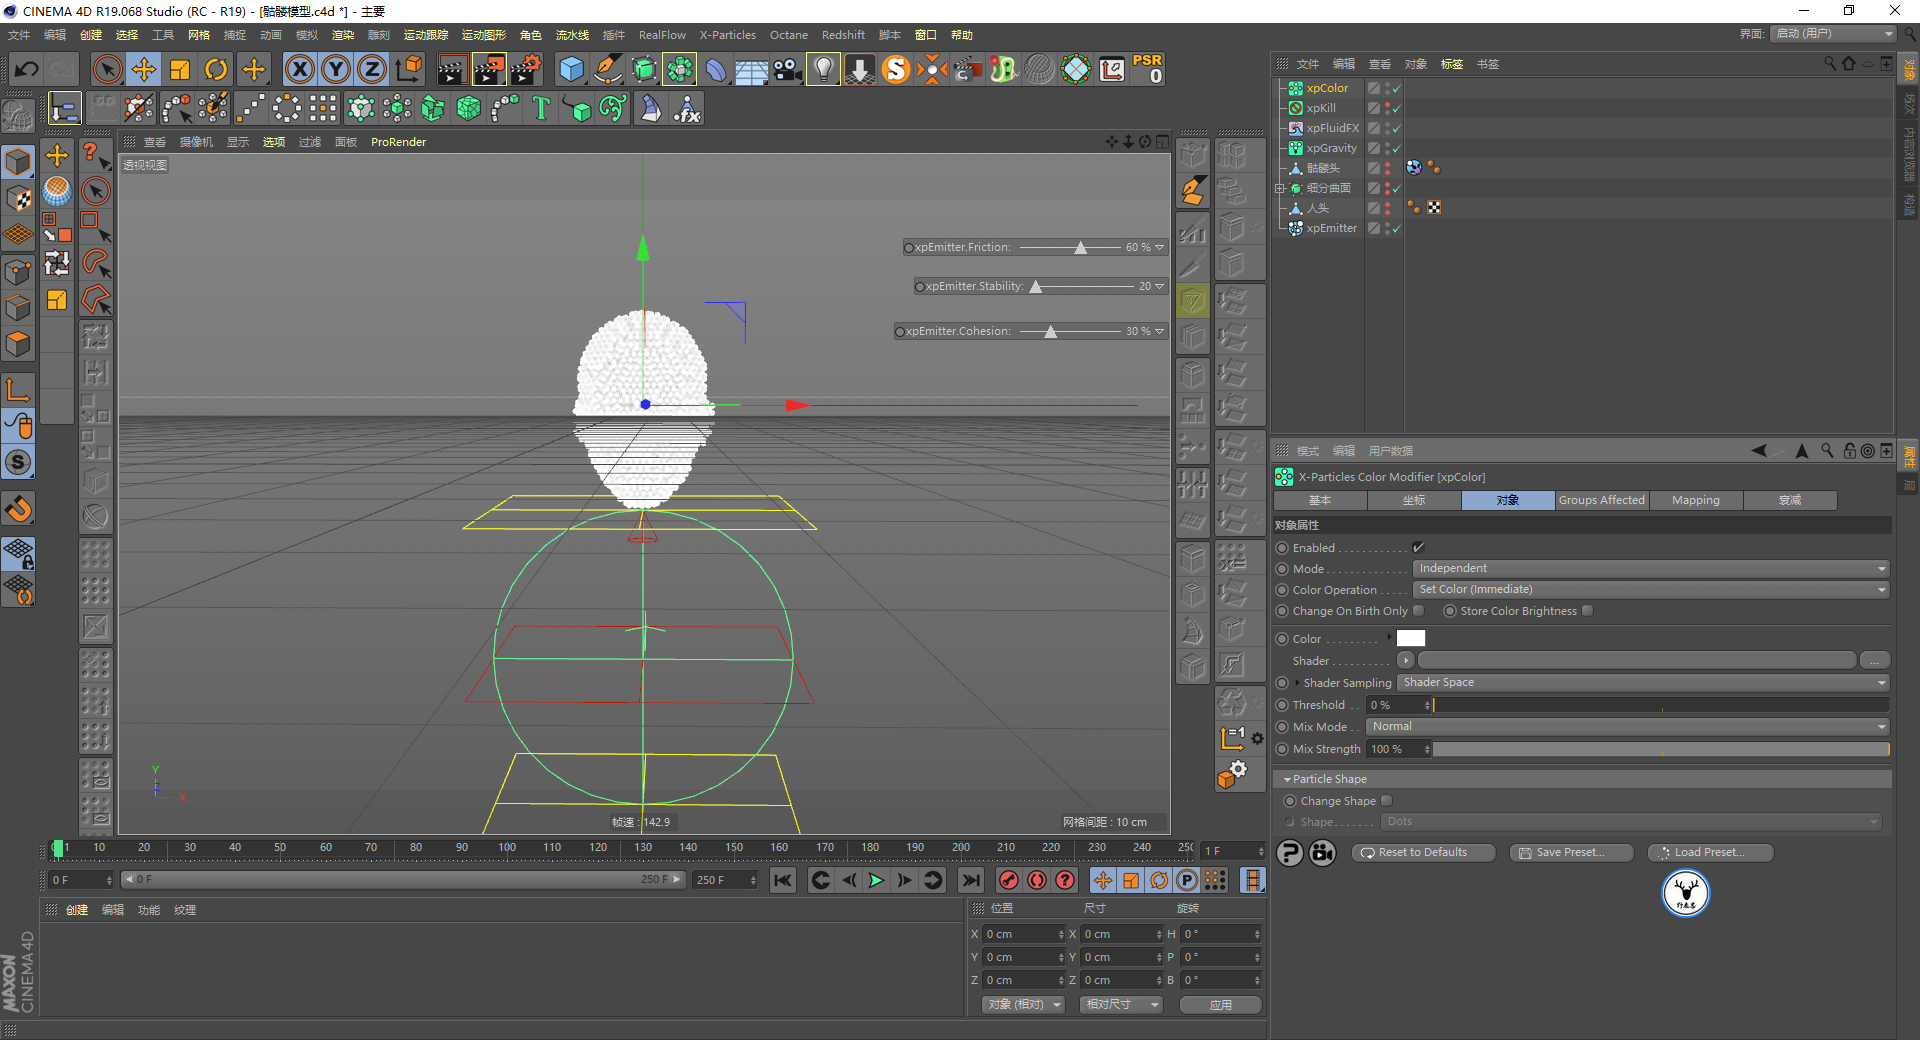Add a Light object with bulb icon
Viewport: 1920px width, 1040px height.
pos(823,69)
